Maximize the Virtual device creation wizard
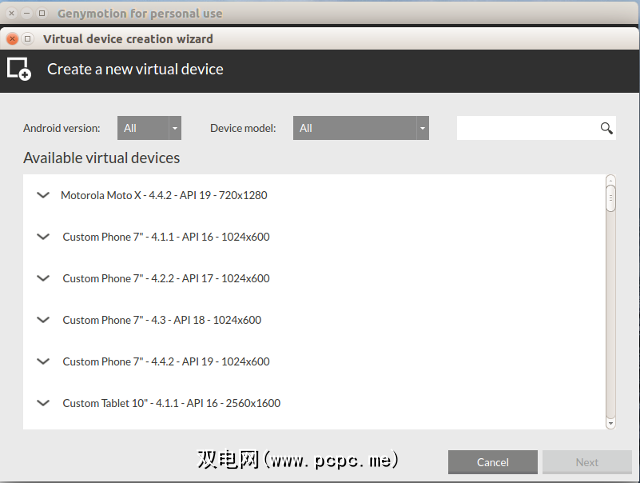 click(x=27, y=39)
